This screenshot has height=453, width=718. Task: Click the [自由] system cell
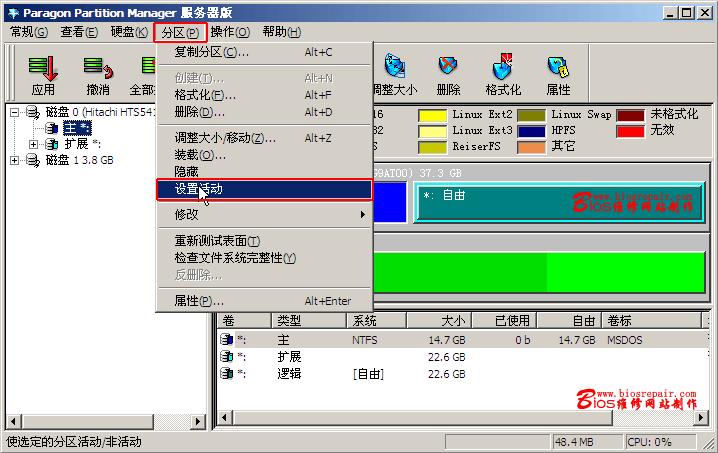(x=368, y=374)
